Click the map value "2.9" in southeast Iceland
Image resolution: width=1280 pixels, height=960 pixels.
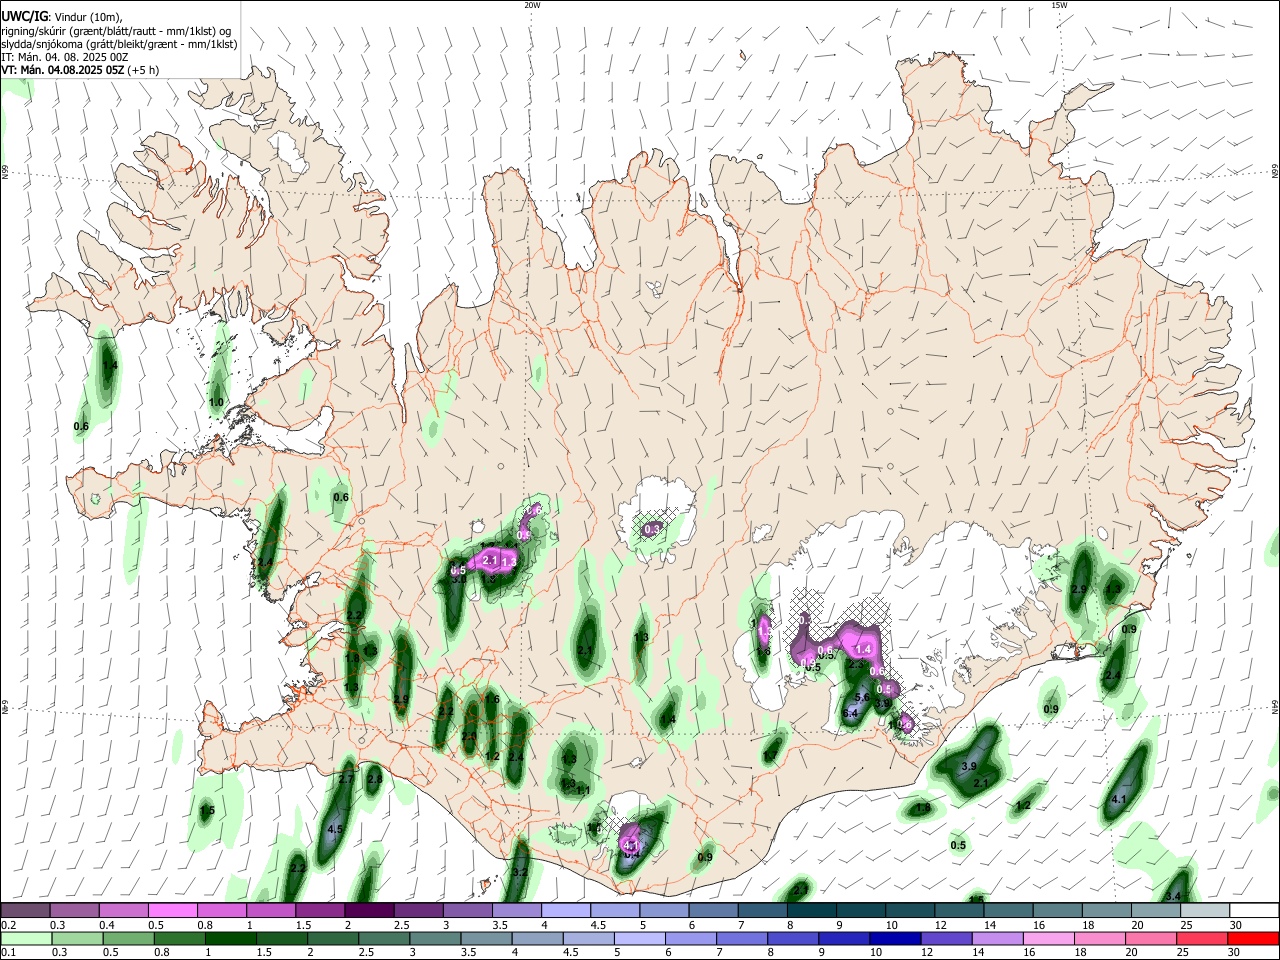pyautogui.click(x=1079, y=590)
